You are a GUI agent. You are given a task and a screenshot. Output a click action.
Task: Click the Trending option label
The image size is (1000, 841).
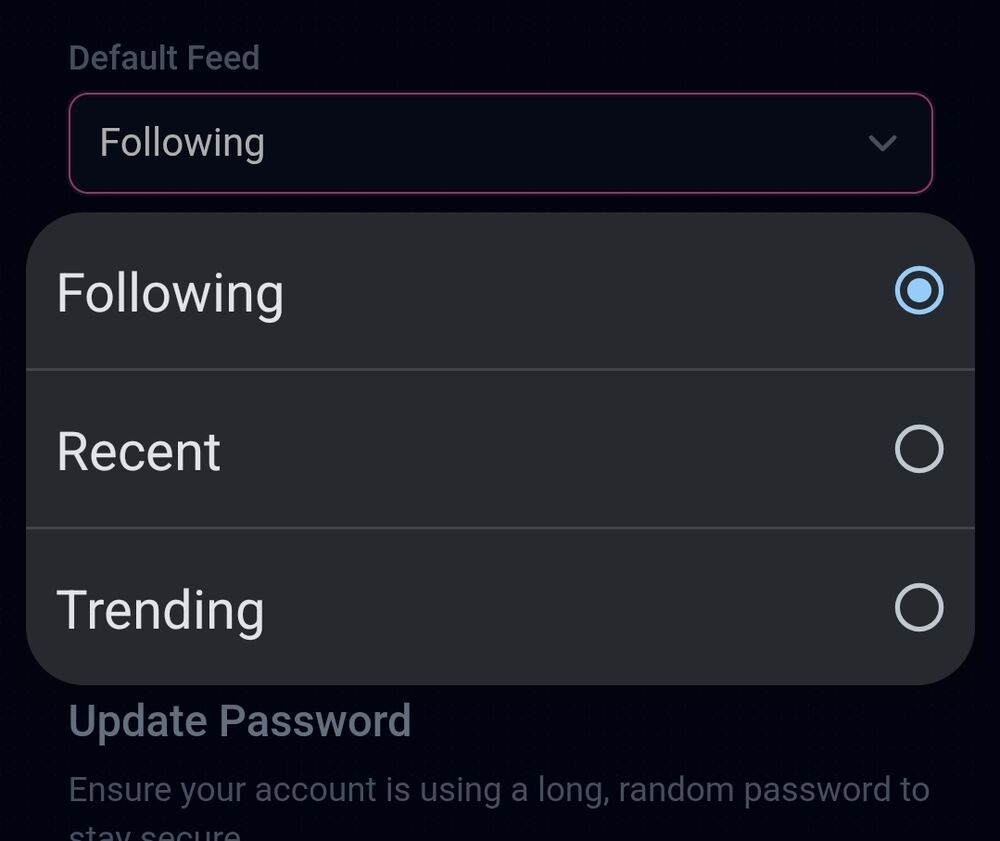[160, 609]
